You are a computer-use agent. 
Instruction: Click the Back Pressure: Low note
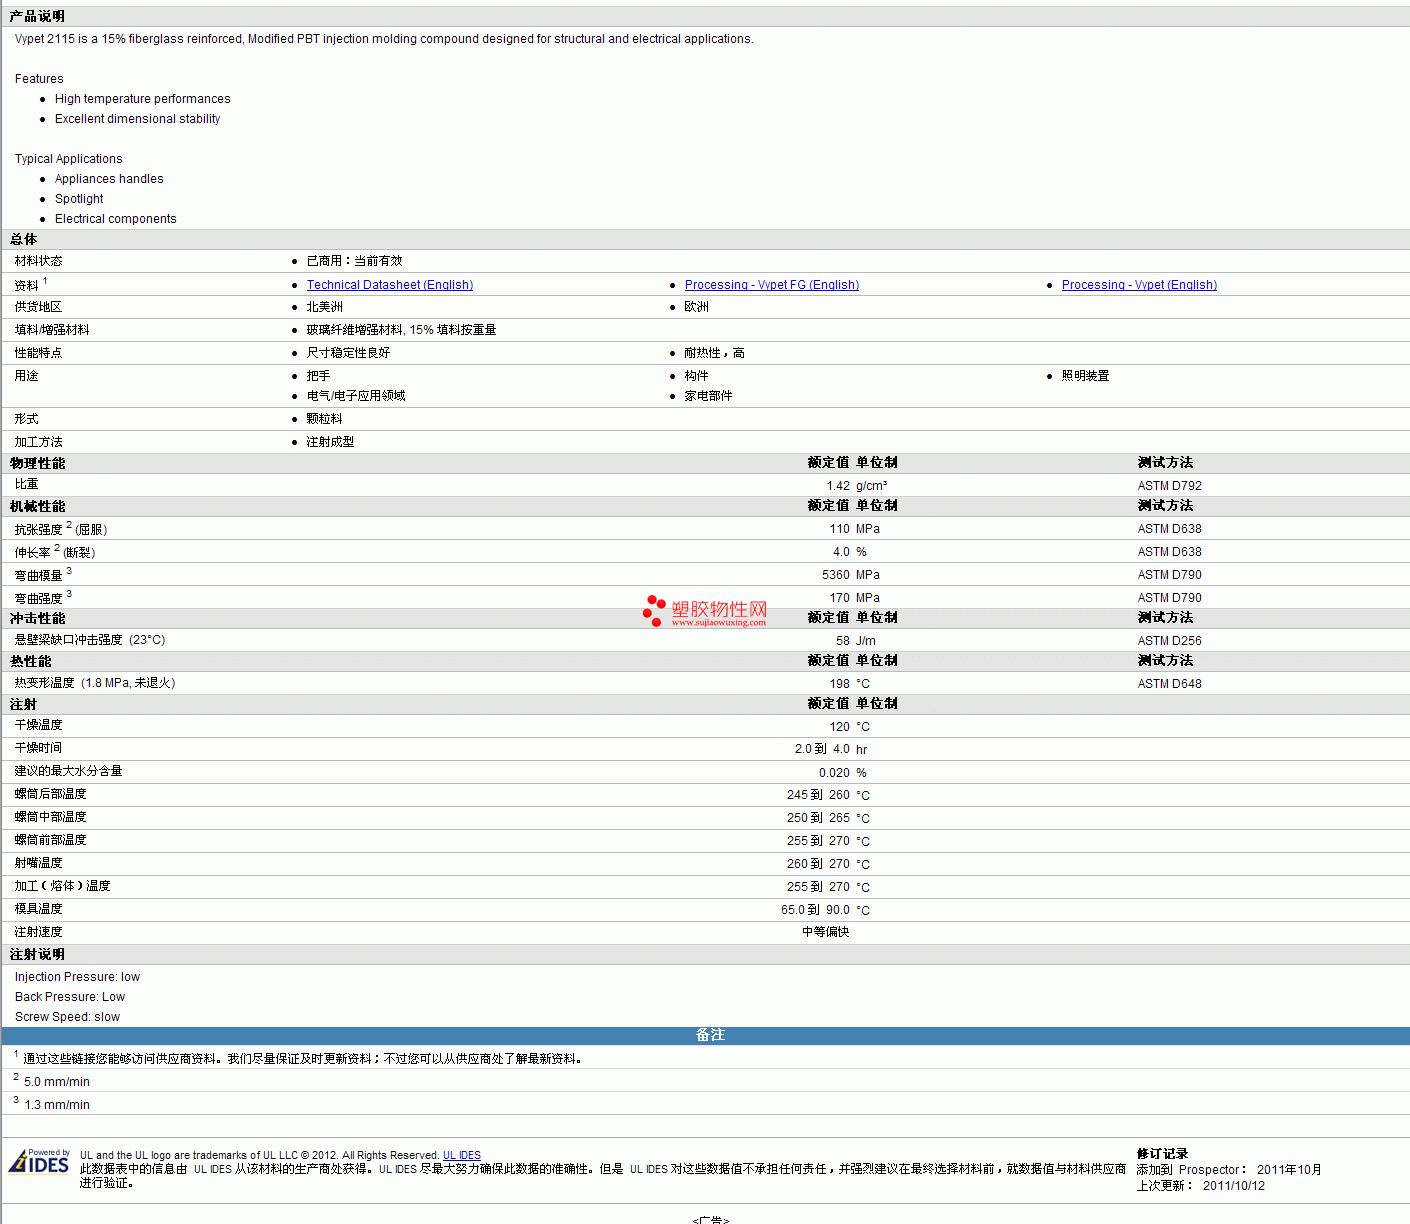click(70, 997)
